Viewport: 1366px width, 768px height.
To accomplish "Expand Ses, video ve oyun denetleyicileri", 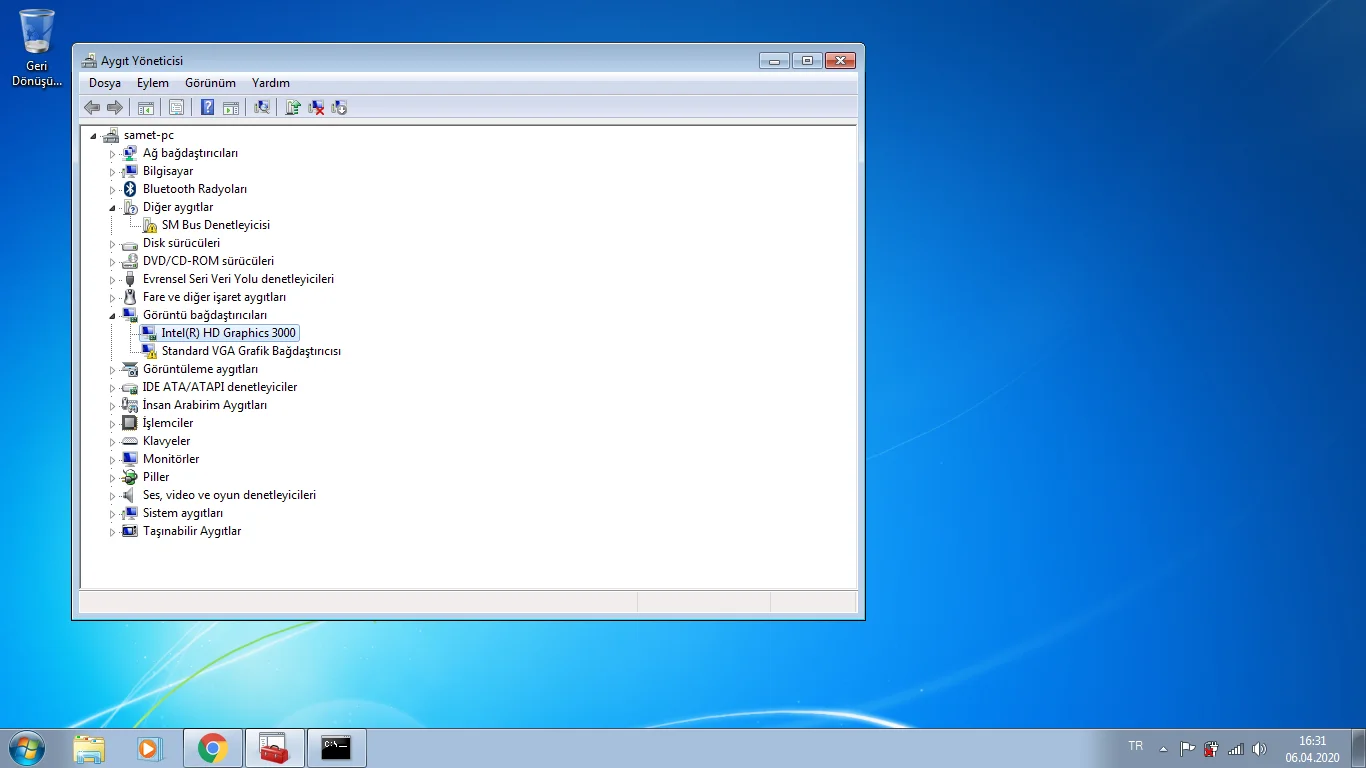I will tap(113, 496).
